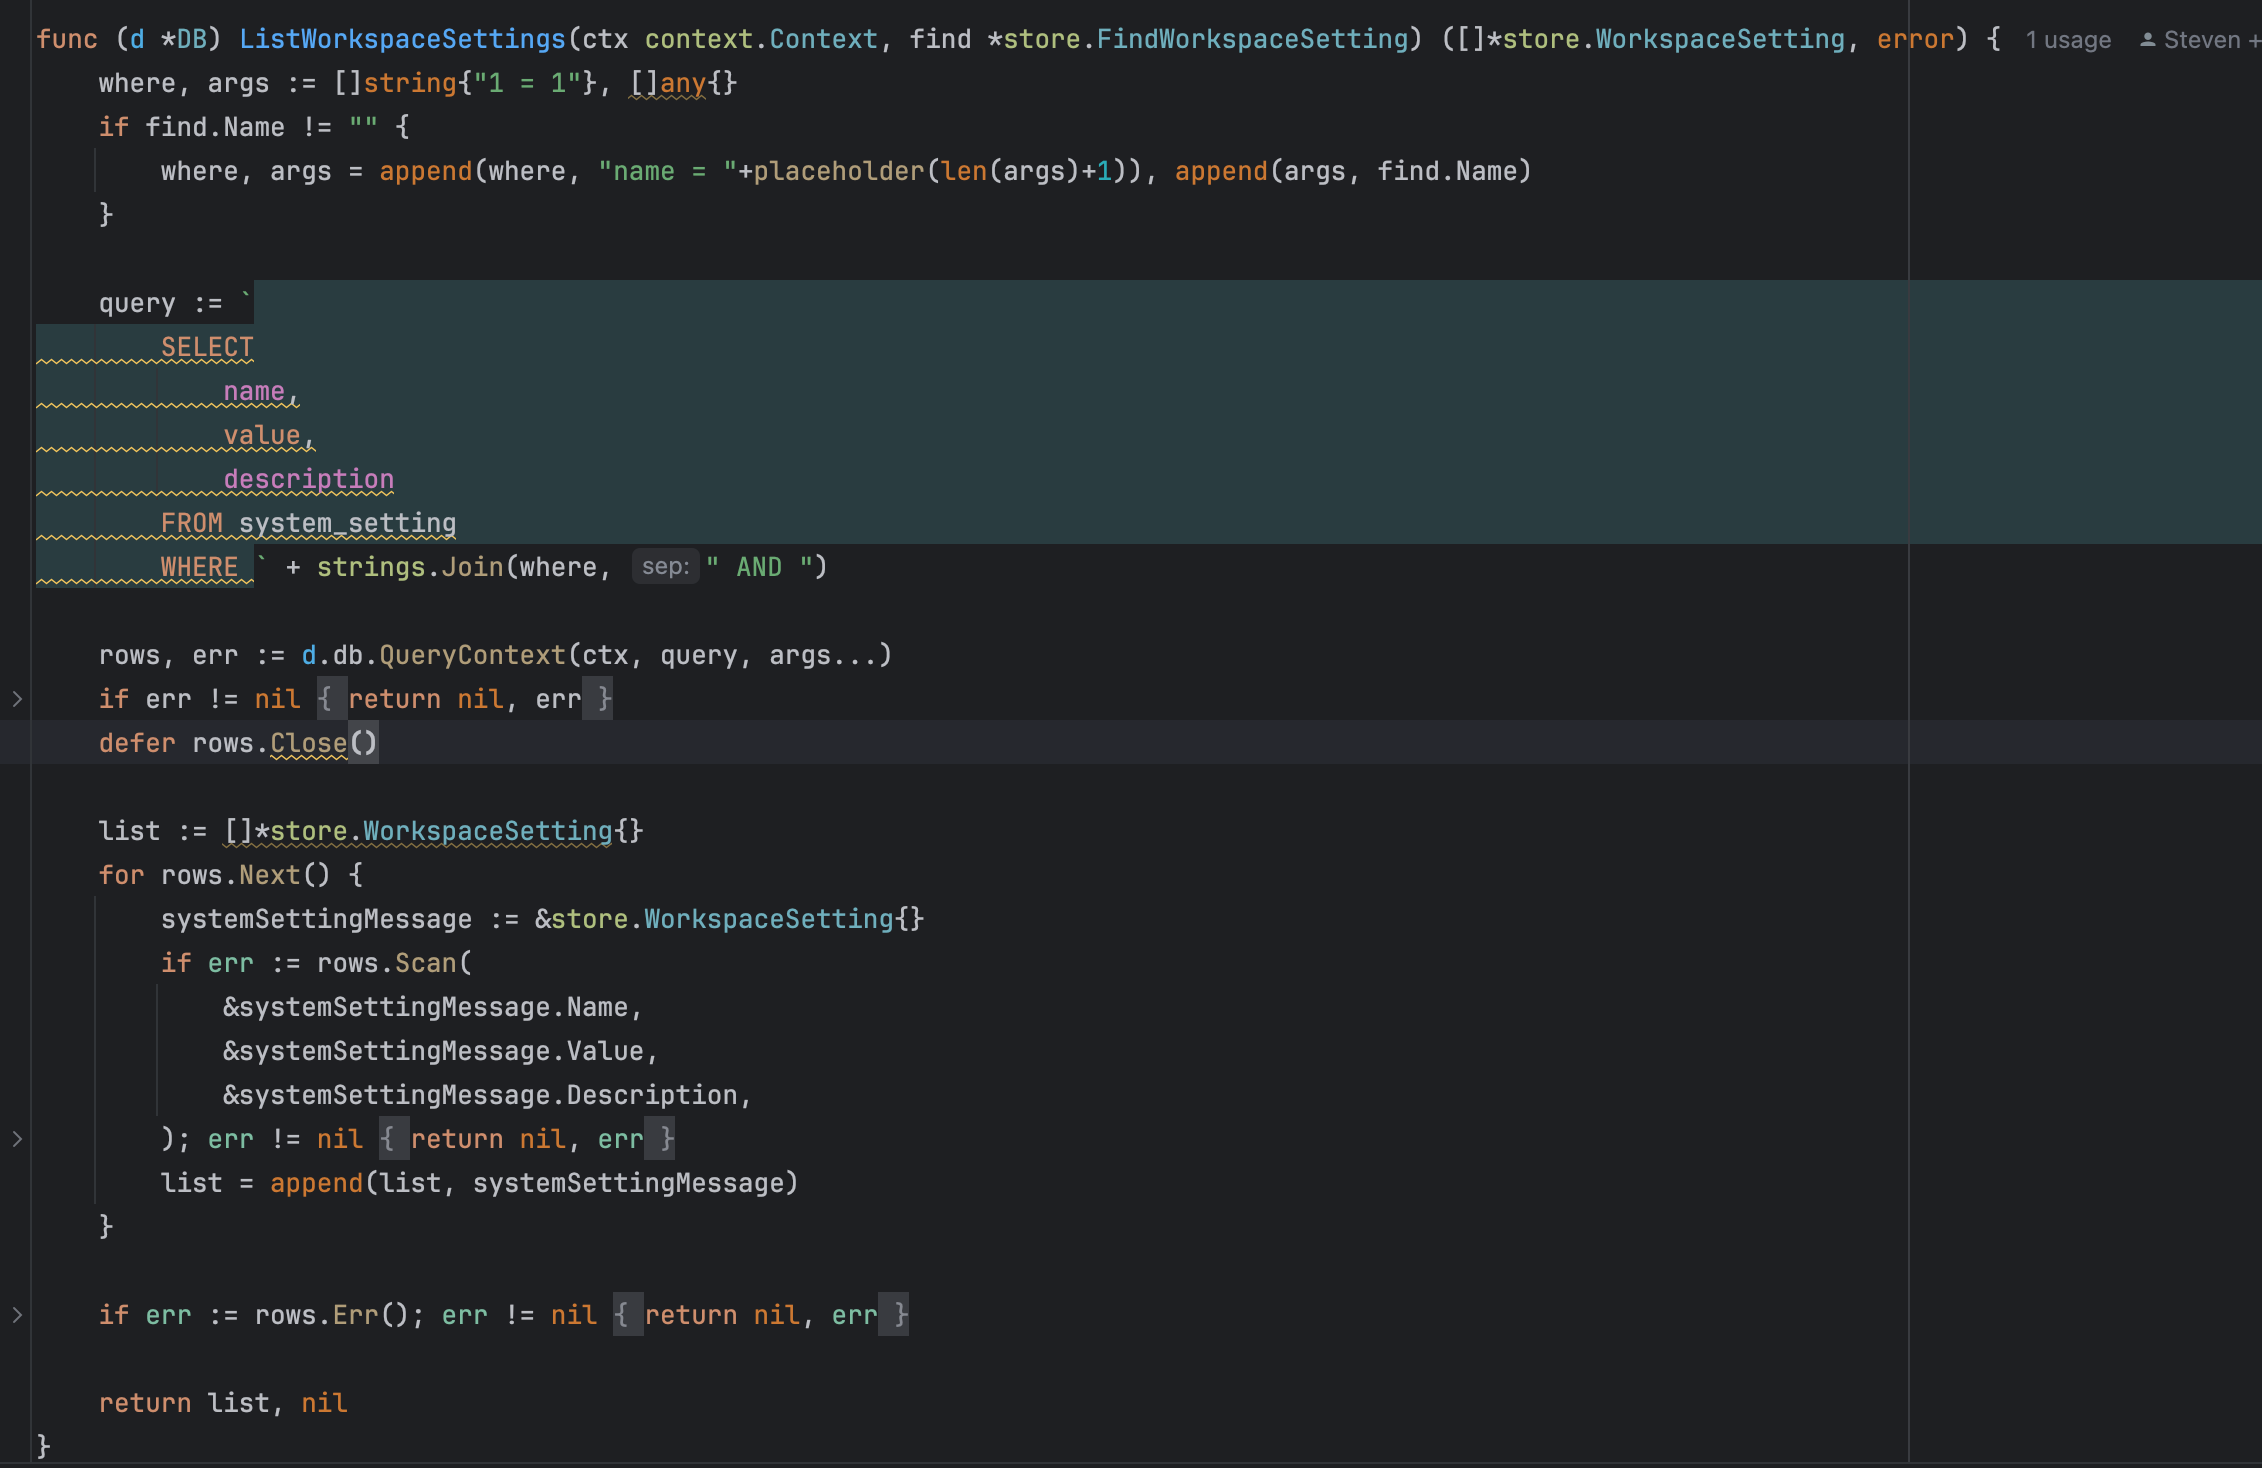Click the SELECT keyword in the query
The width and height of the screenshot is (2262, 1468).
(207, 347)
